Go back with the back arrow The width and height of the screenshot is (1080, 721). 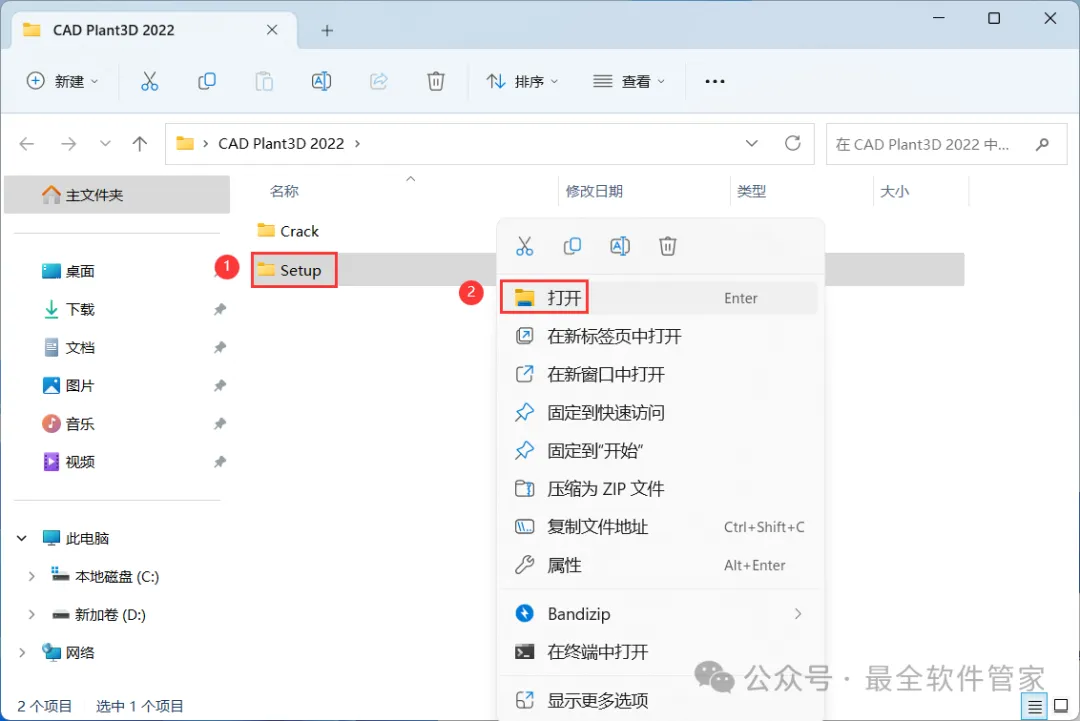tap(27, 143)
